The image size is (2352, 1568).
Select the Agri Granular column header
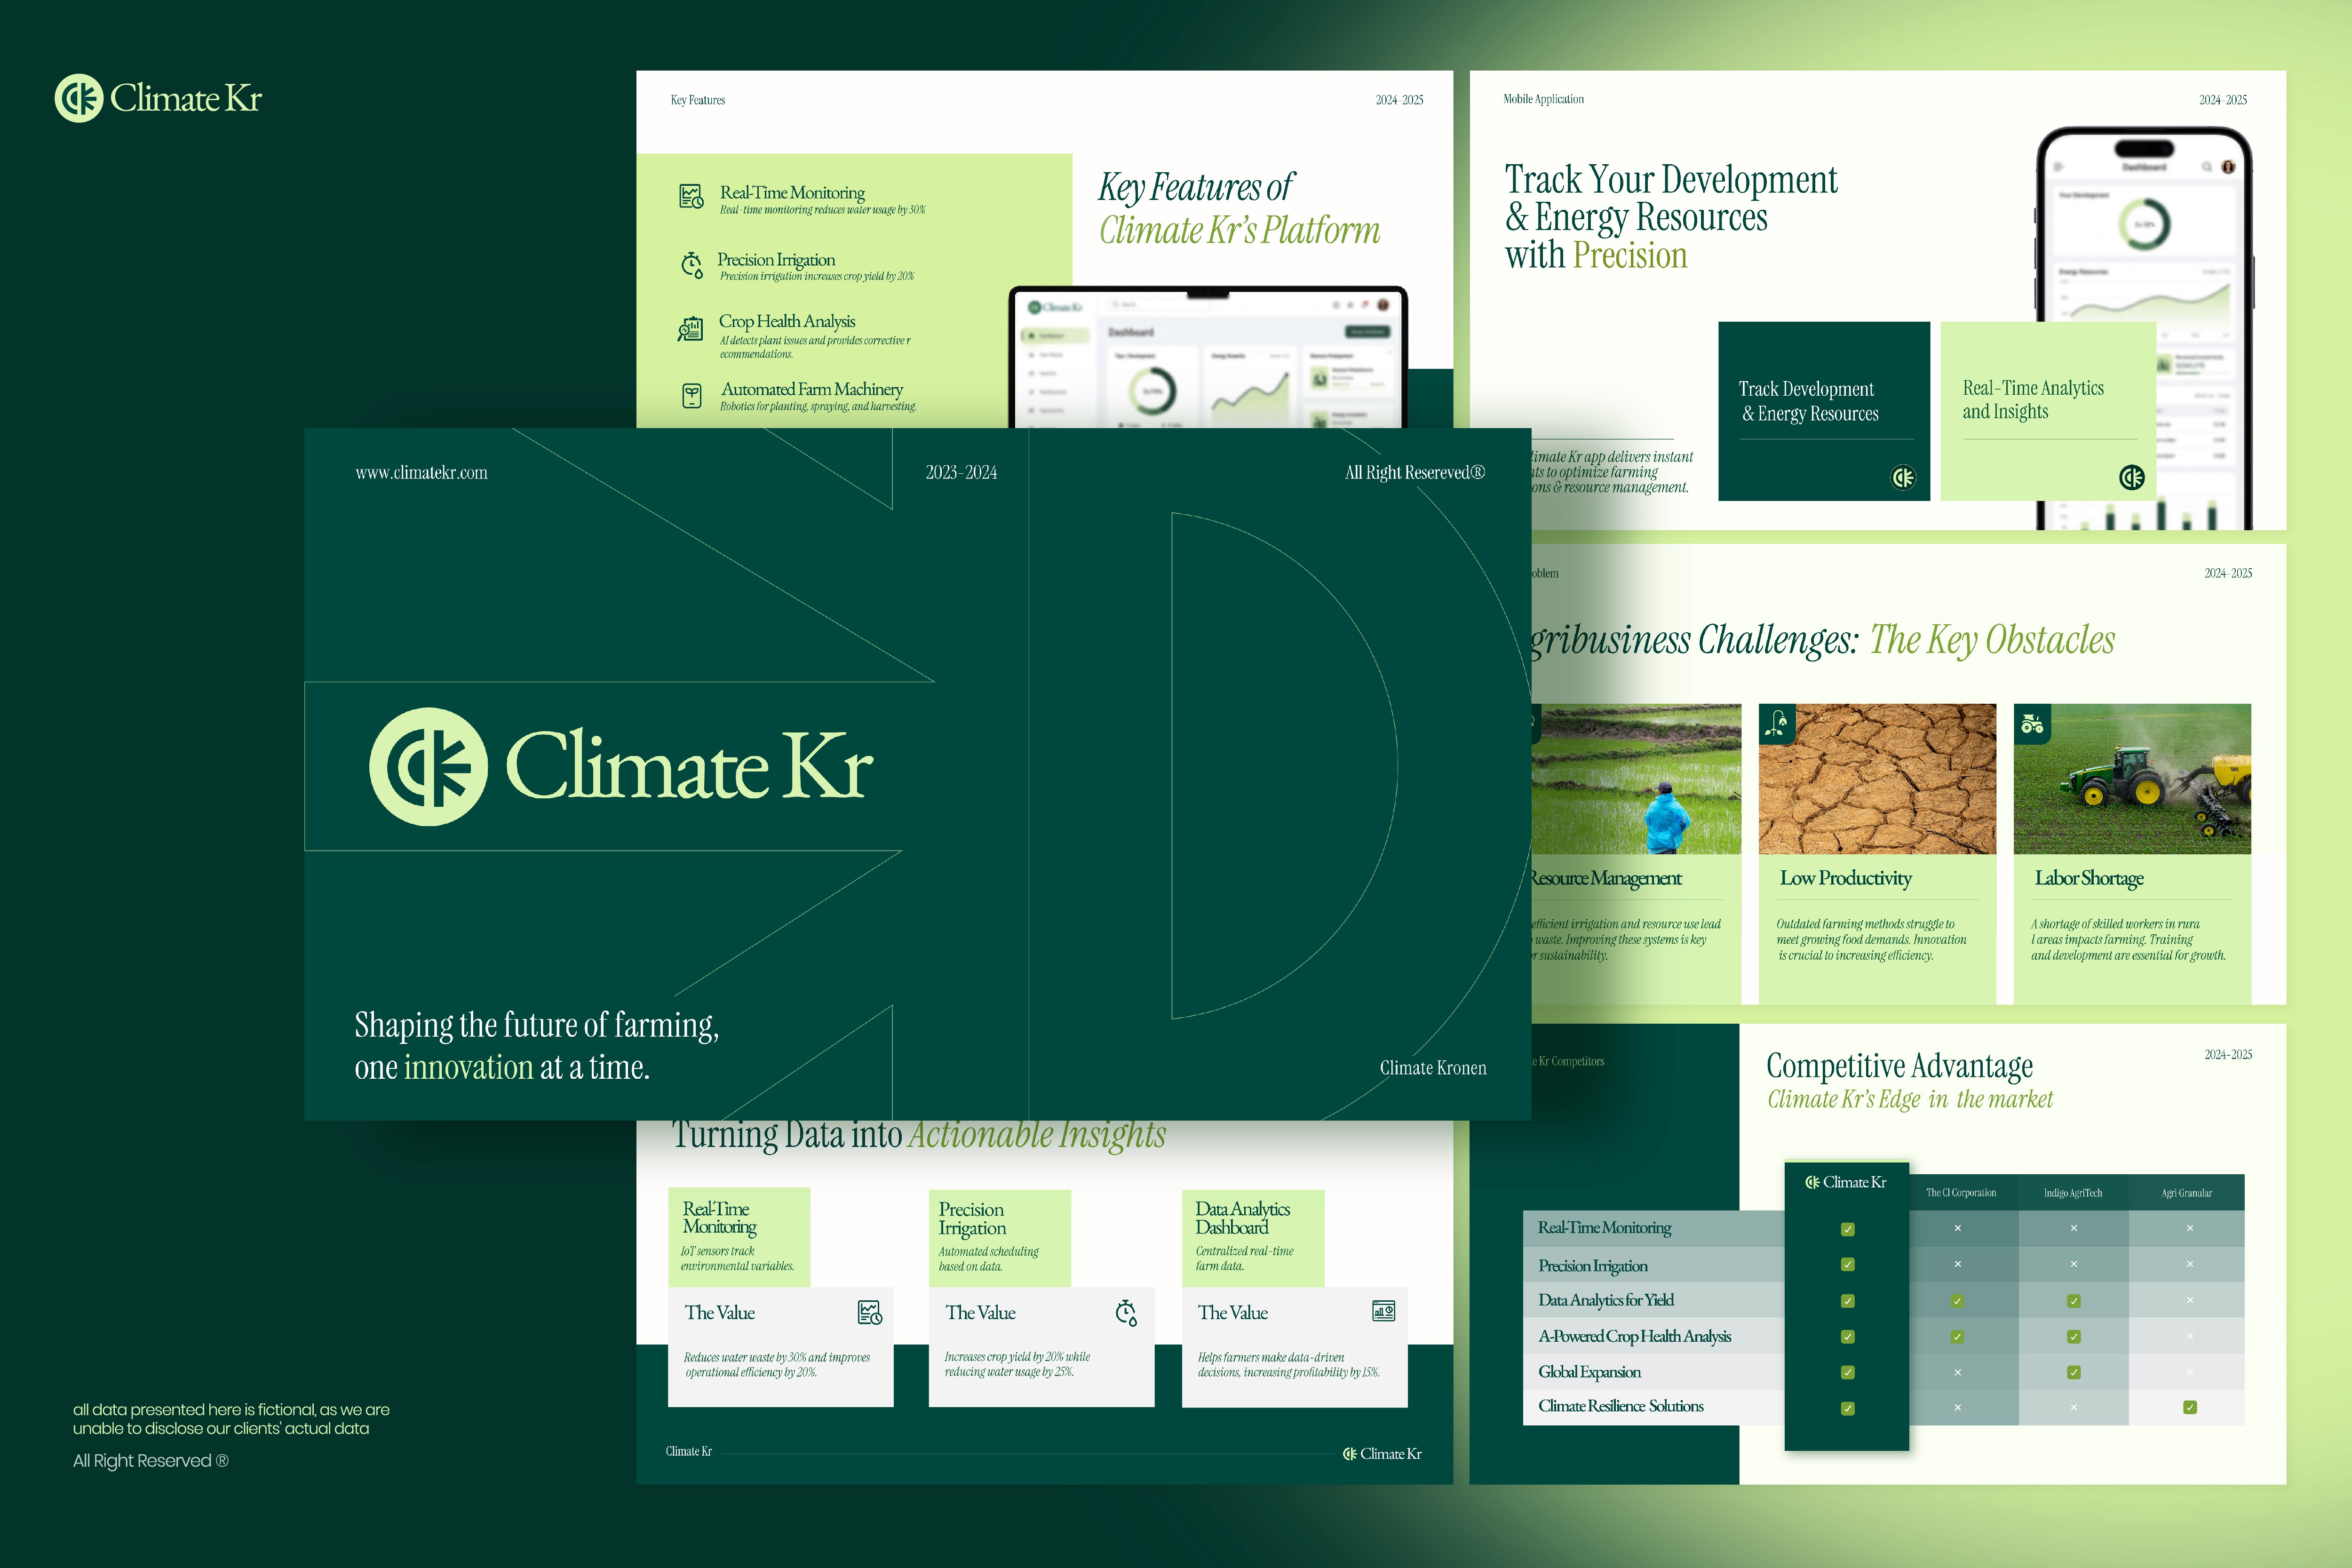point(2186,1192)
